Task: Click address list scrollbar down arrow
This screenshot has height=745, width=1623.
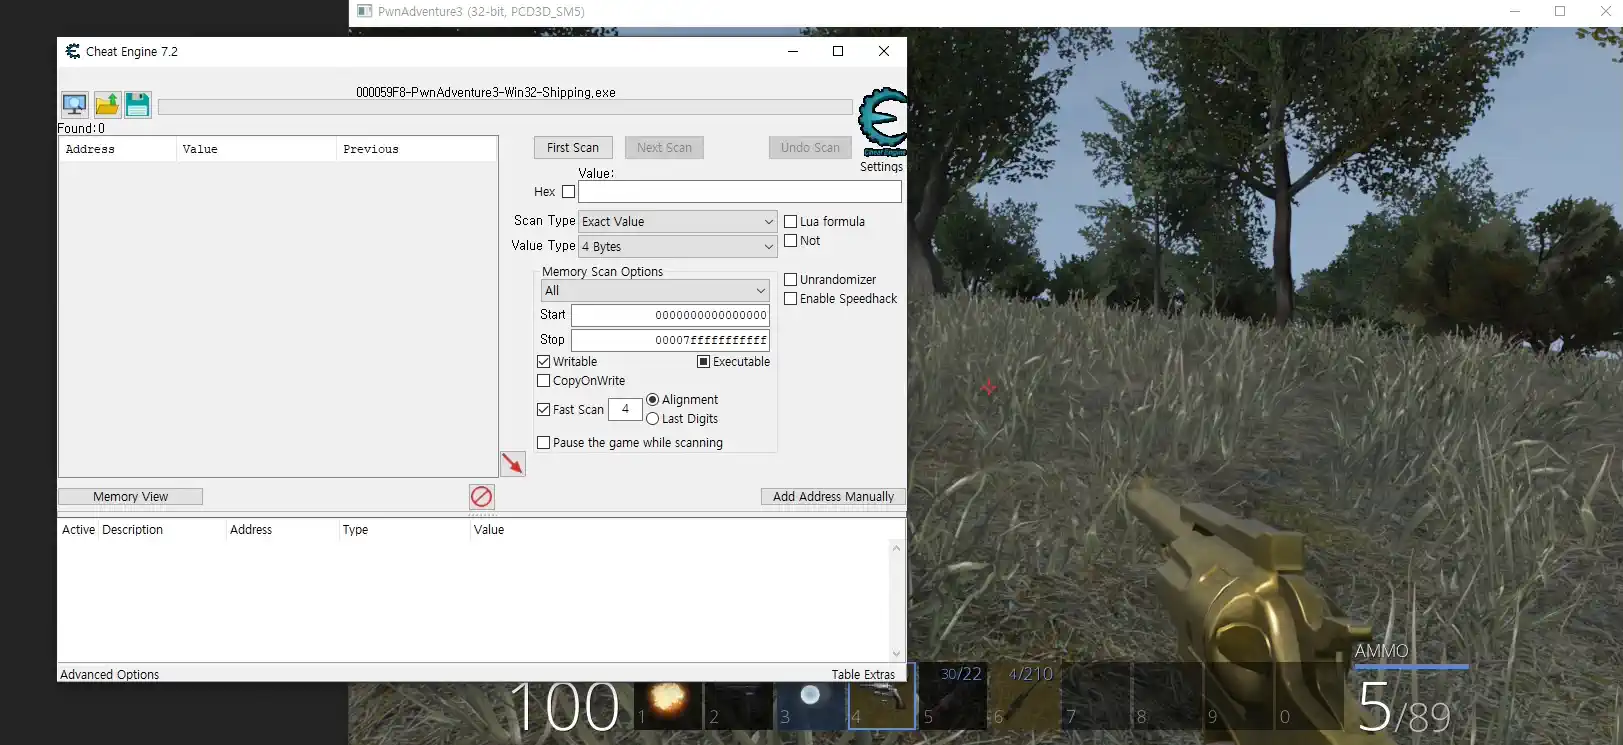Action: pyautogui.click(x=896, y=654)
